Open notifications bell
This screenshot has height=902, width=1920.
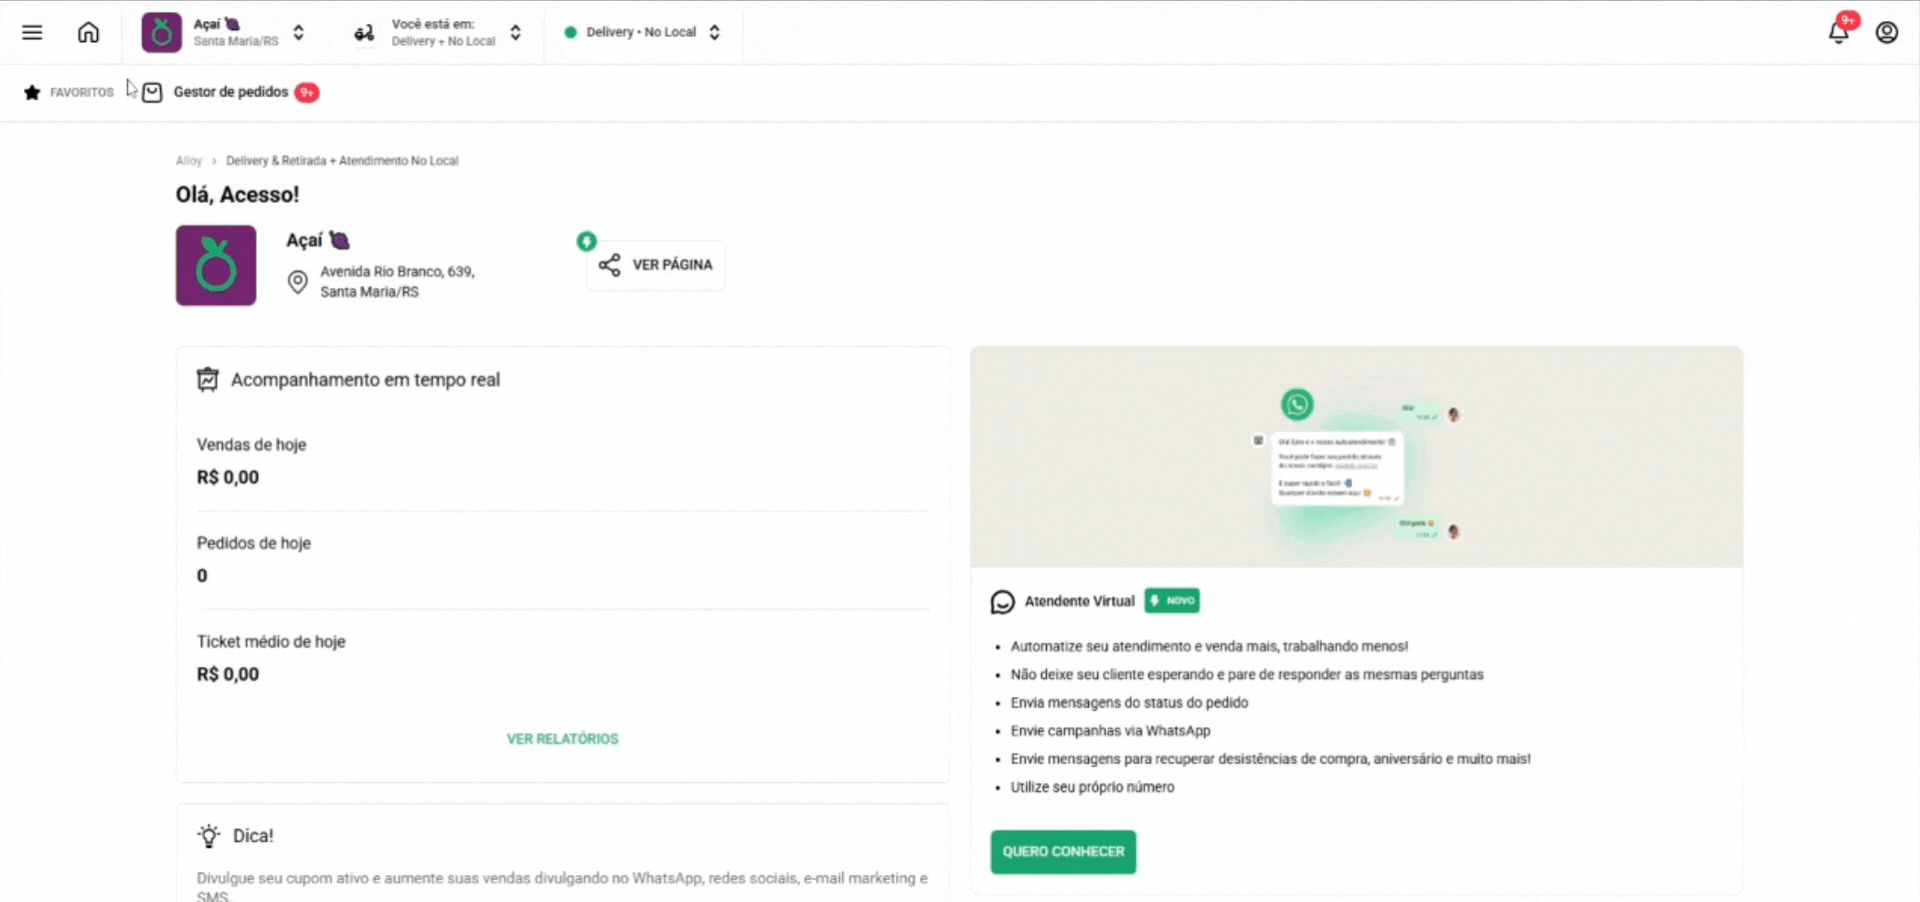click(1838, 32)
